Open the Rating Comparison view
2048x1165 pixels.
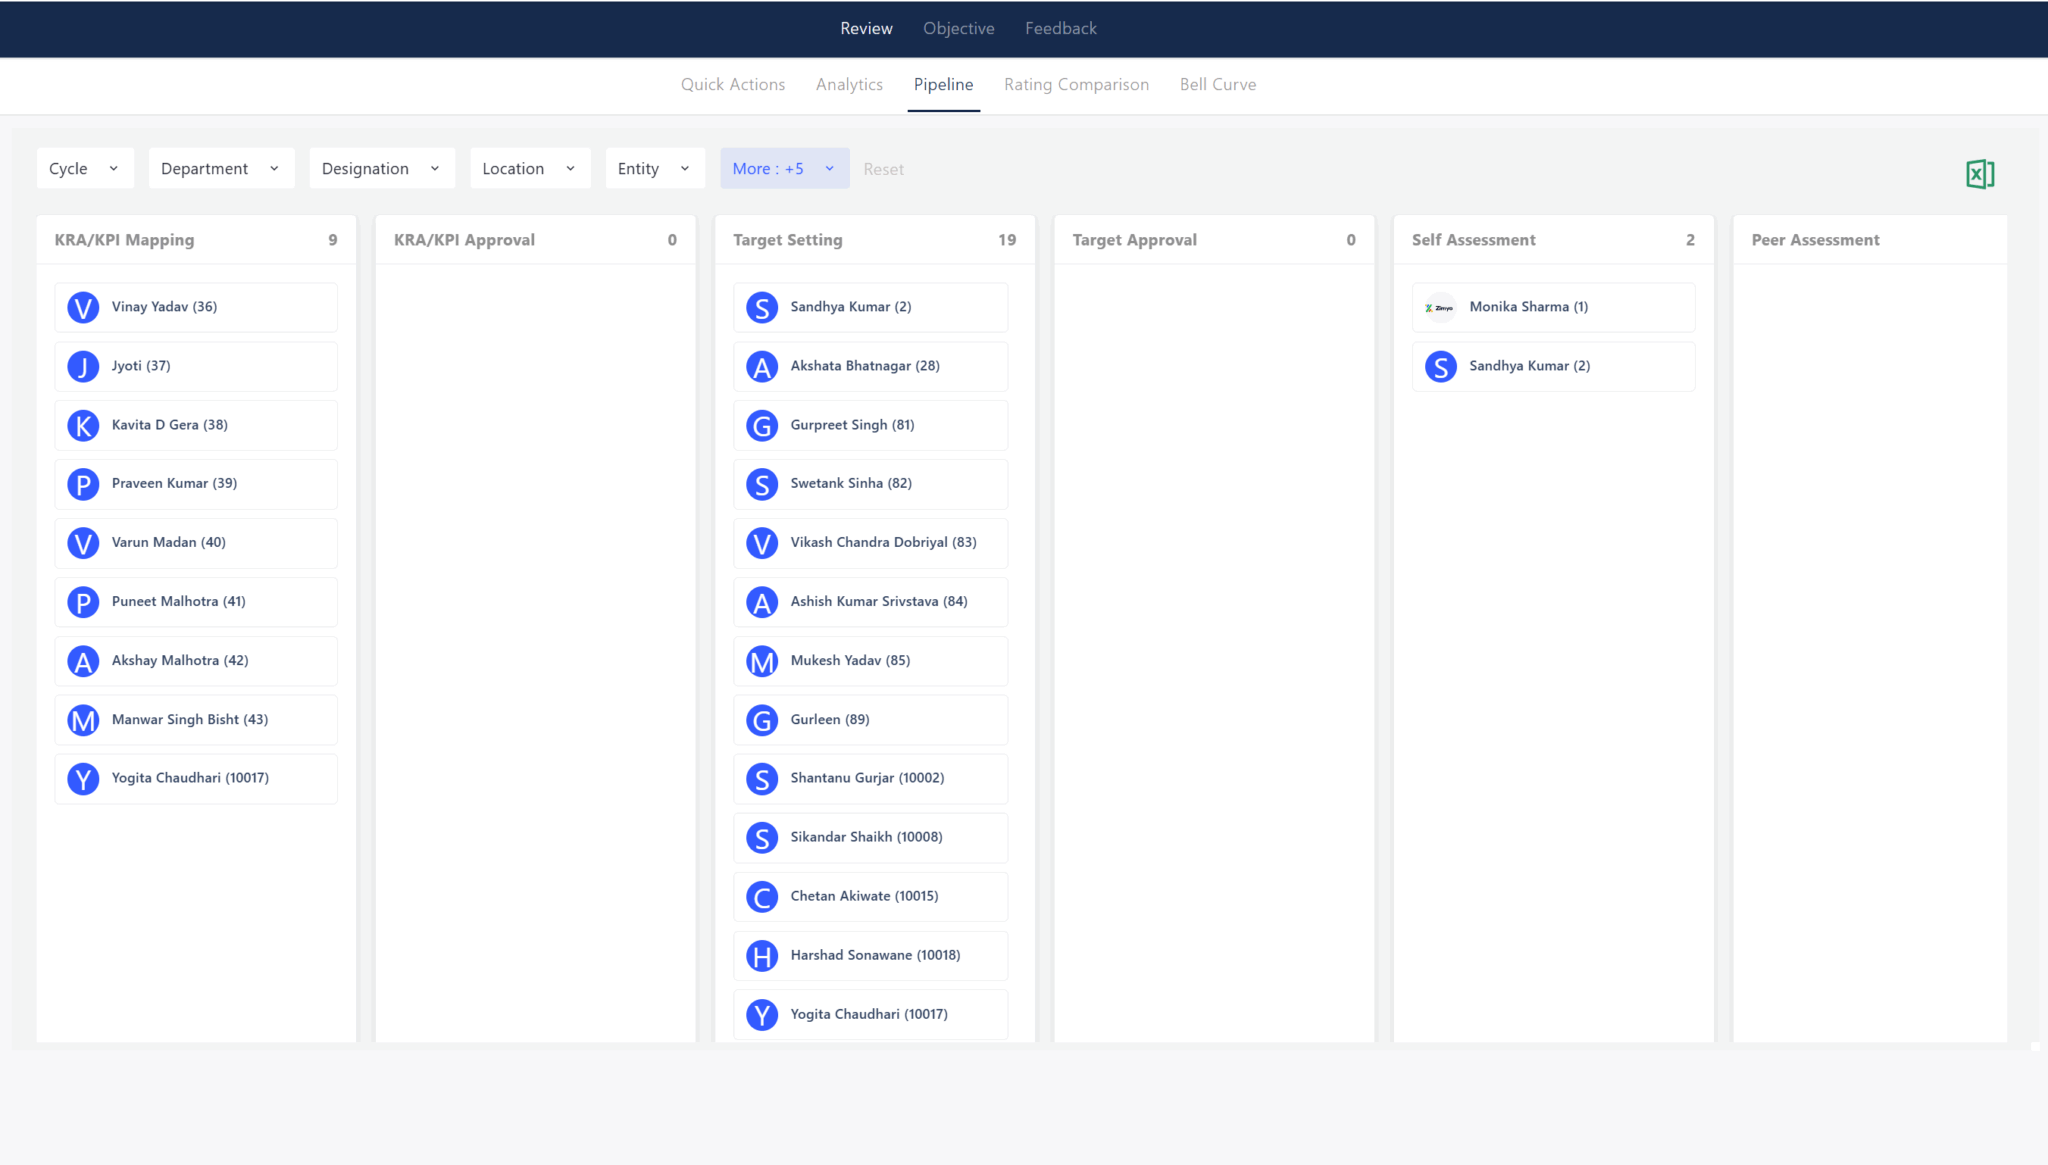(x=1076, y=84)
